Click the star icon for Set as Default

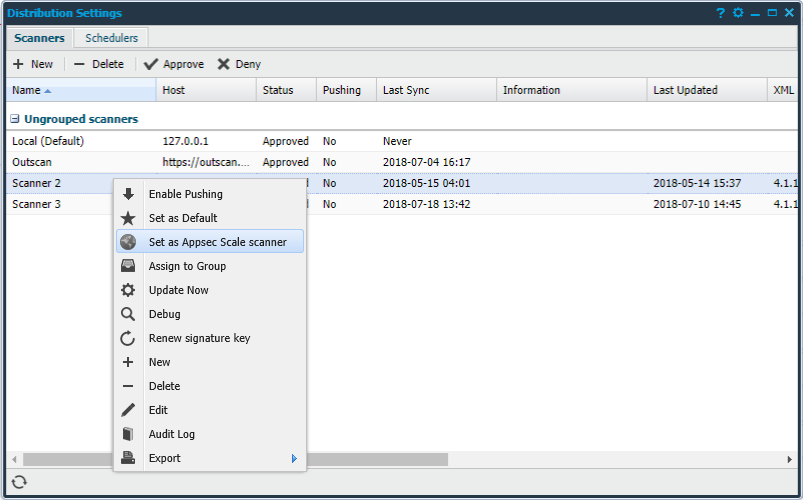[x=128, y=218]
